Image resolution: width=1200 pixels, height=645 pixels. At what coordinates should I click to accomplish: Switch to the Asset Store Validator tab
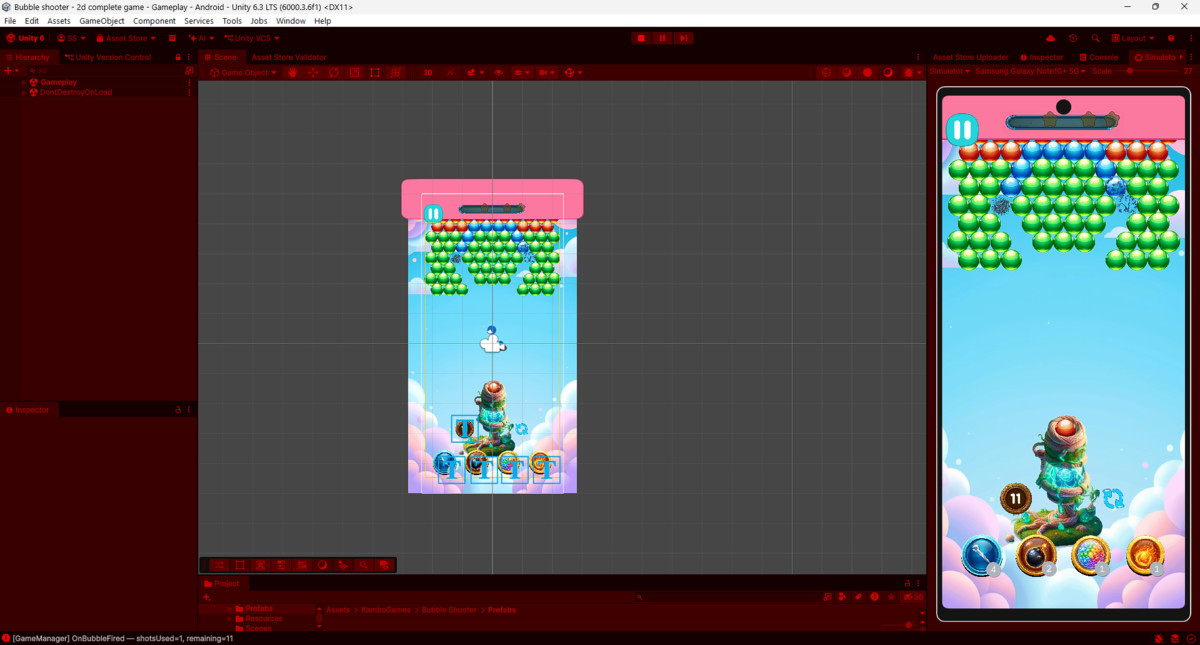[288, 57]
